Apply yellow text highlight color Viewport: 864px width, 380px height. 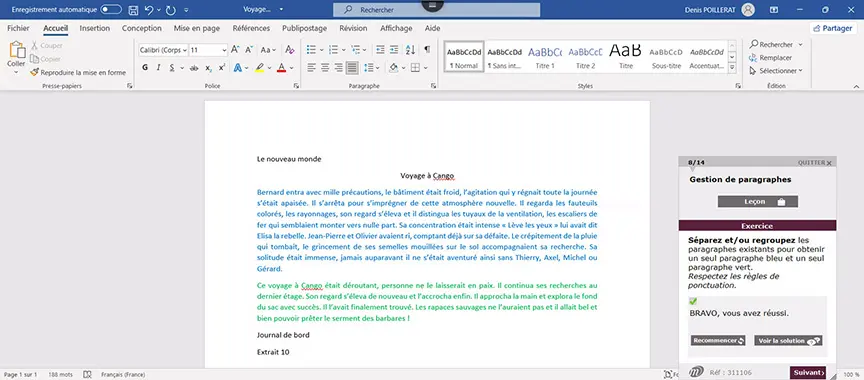[x=260, y=68]
